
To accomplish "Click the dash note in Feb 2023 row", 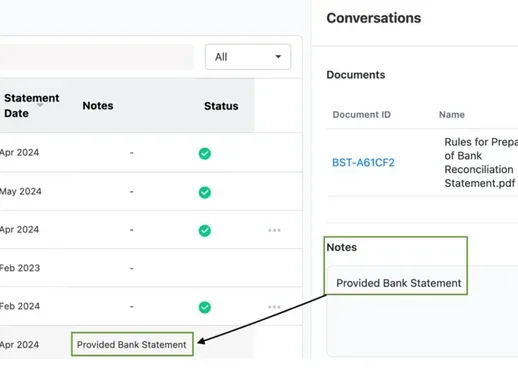I will [x=132, y=268].
